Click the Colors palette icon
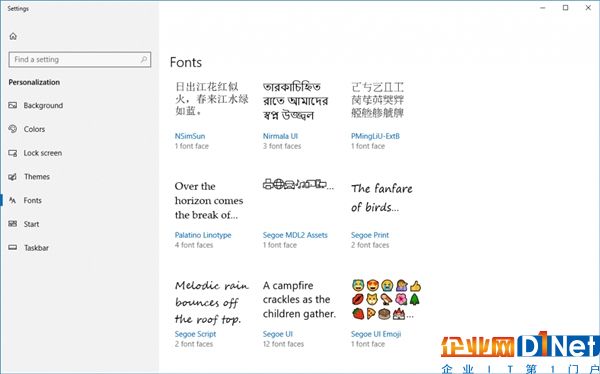Screen dimensions: 600x374 coord(13,129)
